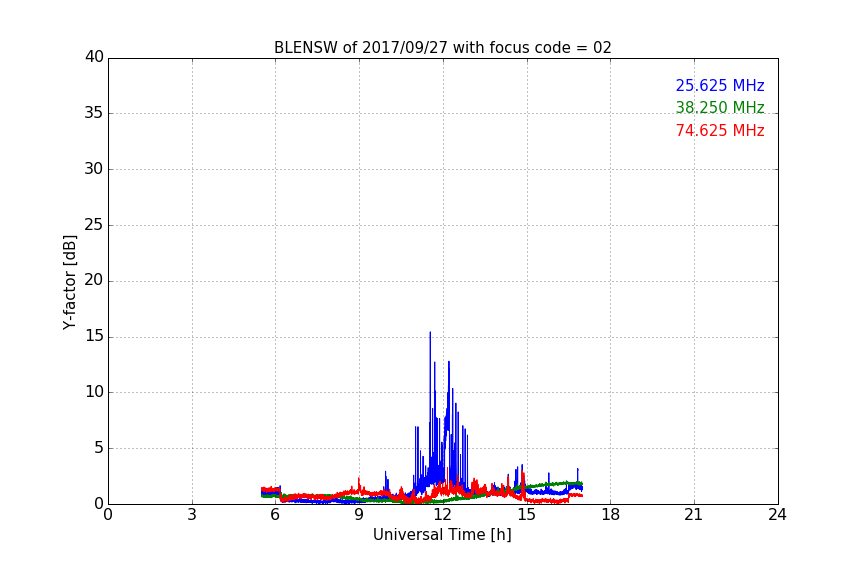Click the 'Universal Time [h]' axis label
The height and width of the screenshot is (576, 864).
pyautogui.click(x=442, y=535)
